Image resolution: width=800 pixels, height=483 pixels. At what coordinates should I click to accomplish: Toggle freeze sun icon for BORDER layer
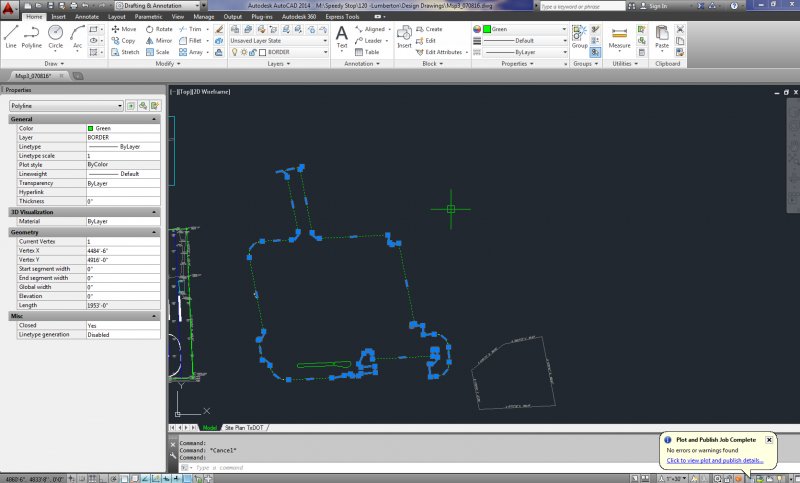[244, 52]
